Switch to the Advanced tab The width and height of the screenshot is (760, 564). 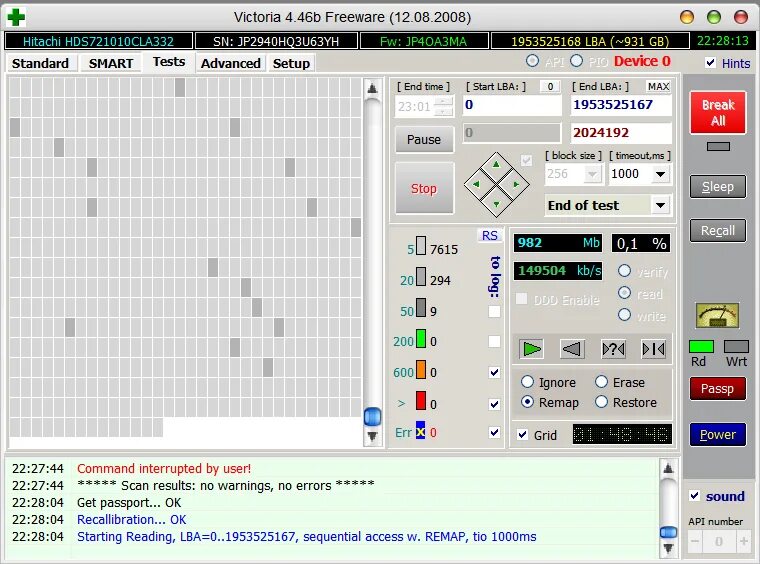231,63
